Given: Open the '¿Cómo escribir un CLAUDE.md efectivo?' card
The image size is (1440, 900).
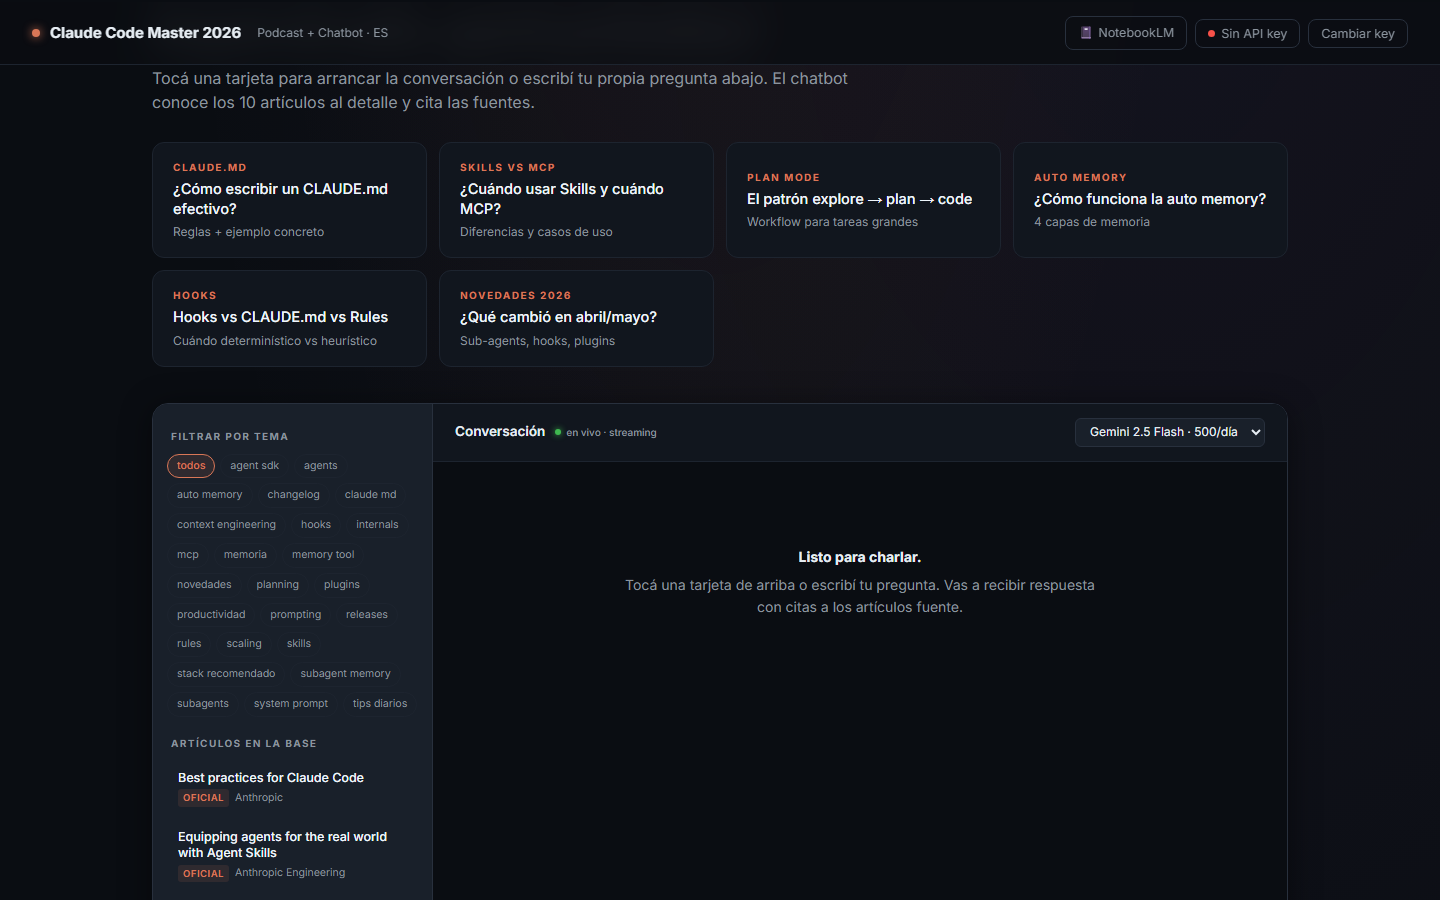Looking at the screenshot, I should [289, 200].
